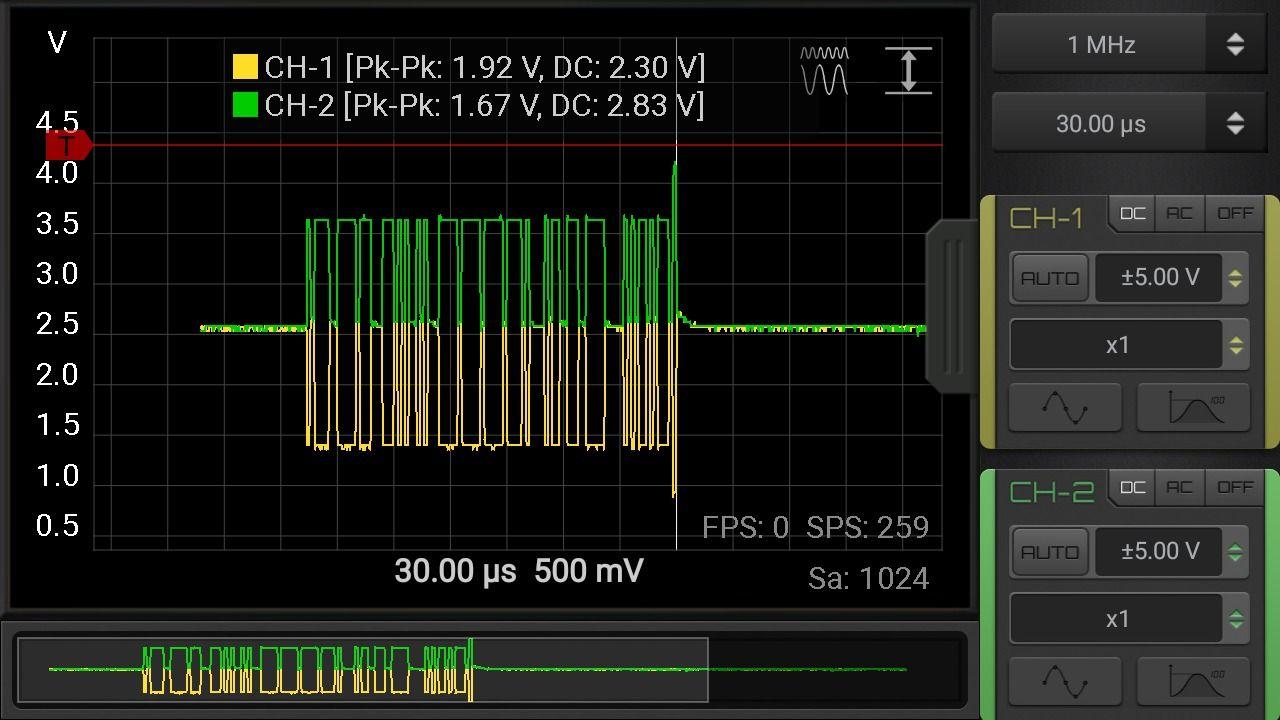Set CH-1 coupling to DC
Image resolution: width=1280 pixels, height=720 pixels.
coord(1132,214)
